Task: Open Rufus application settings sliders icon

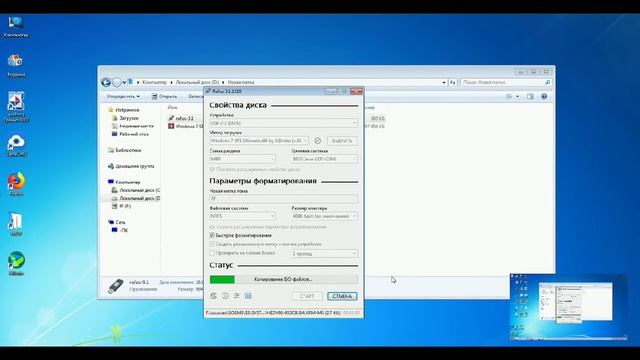Action: [x=236, y=296]
